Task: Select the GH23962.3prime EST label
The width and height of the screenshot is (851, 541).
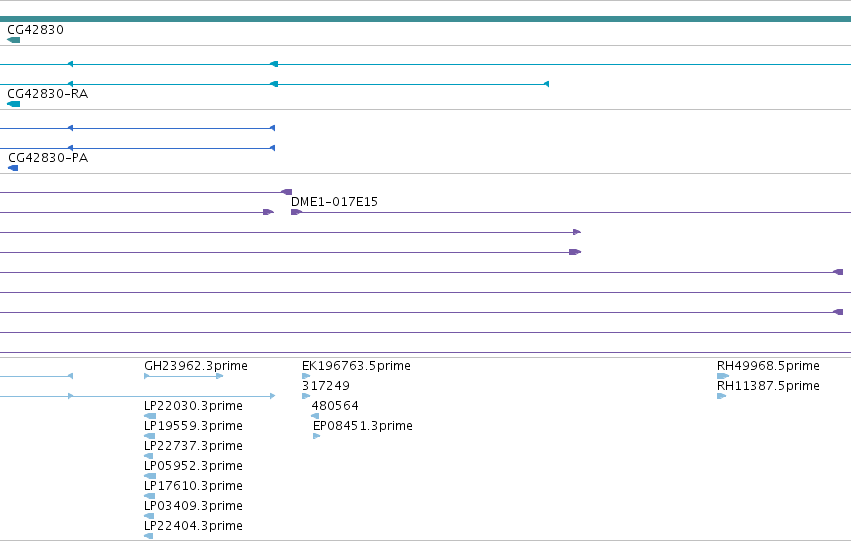Action: pos(196,366)
